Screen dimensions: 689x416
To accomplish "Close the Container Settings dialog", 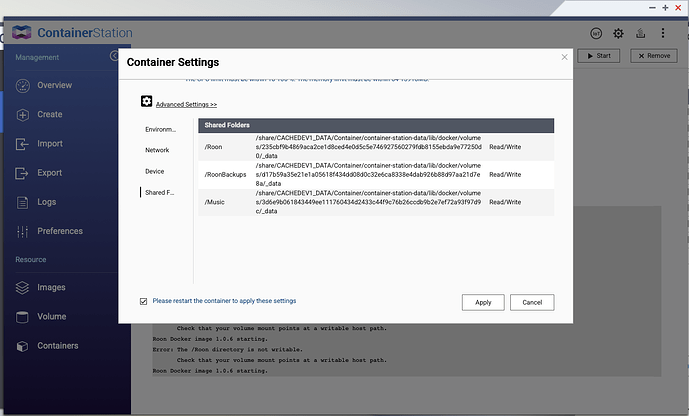I will [564, 57].
